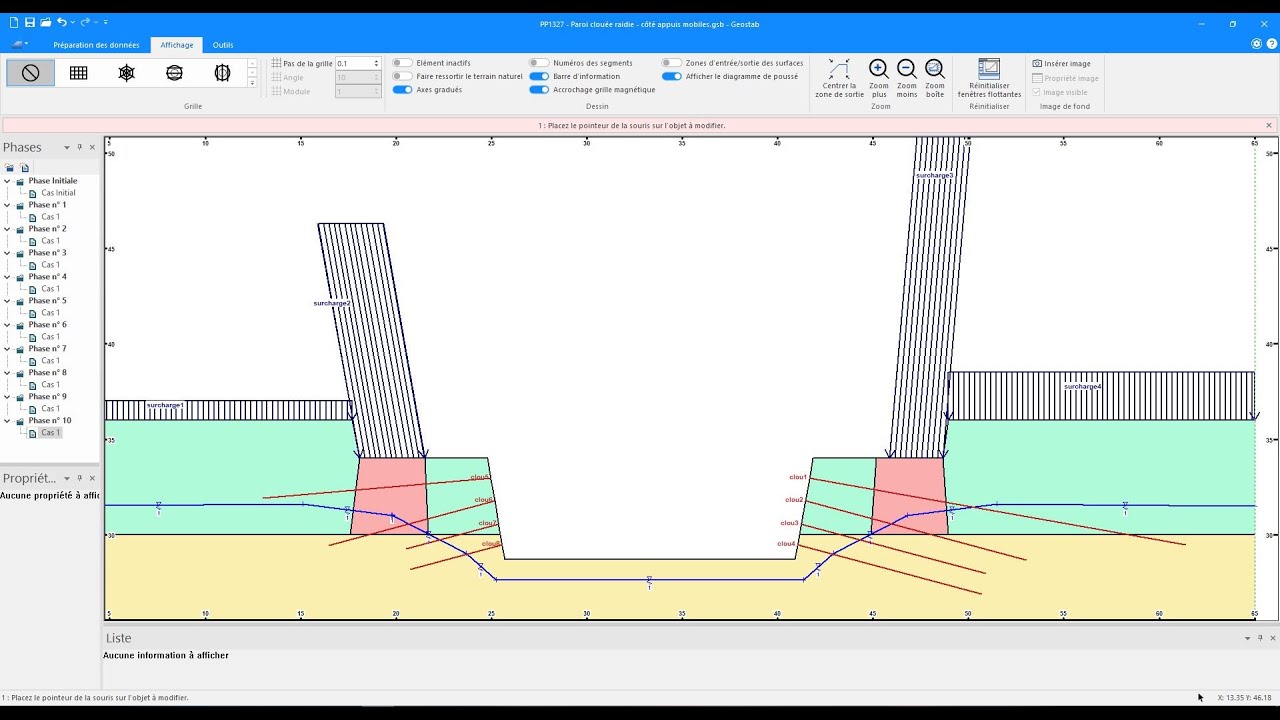Image resolution: width=1280 pixels, height=720 pixels.
Task: Click the pin icon of Propriétés panel
Action: tap(80, 478)
